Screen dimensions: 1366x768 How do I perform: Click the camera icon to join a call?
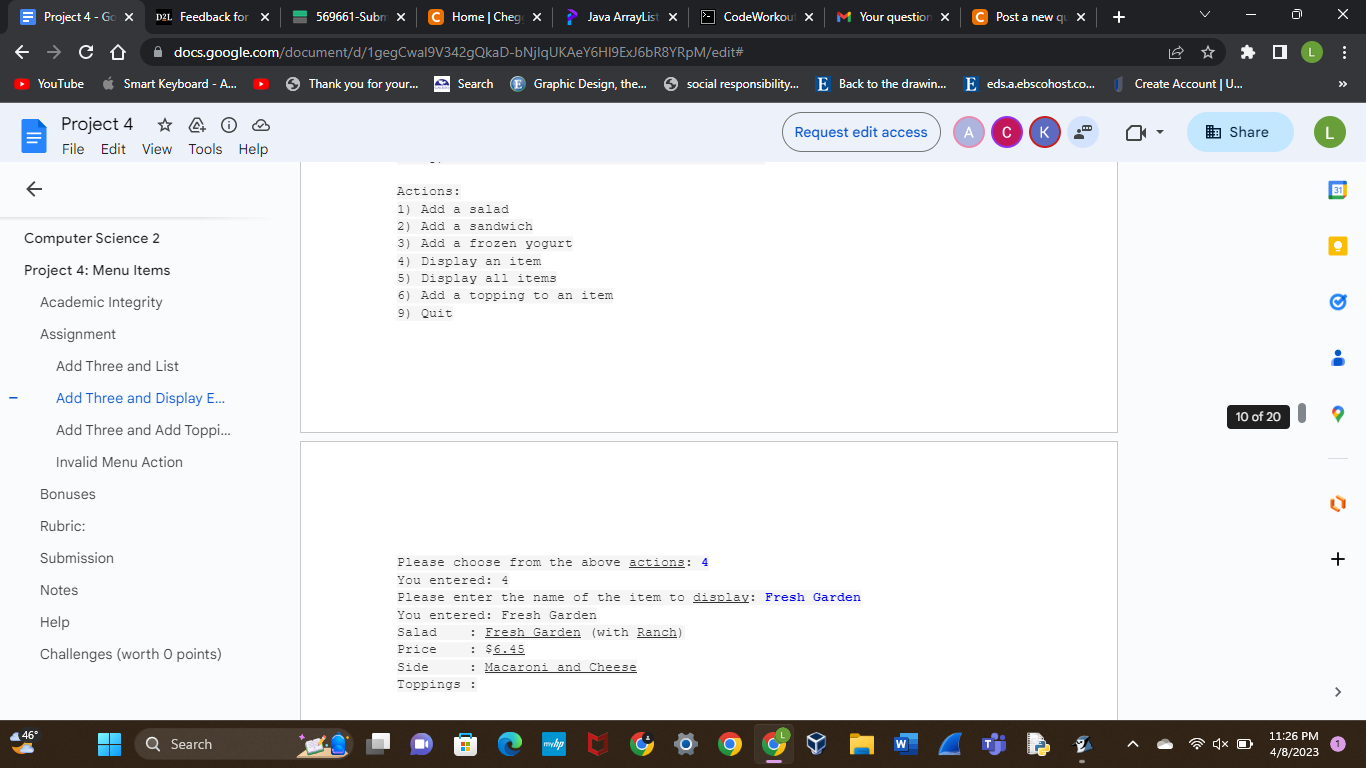(1135, 131)
